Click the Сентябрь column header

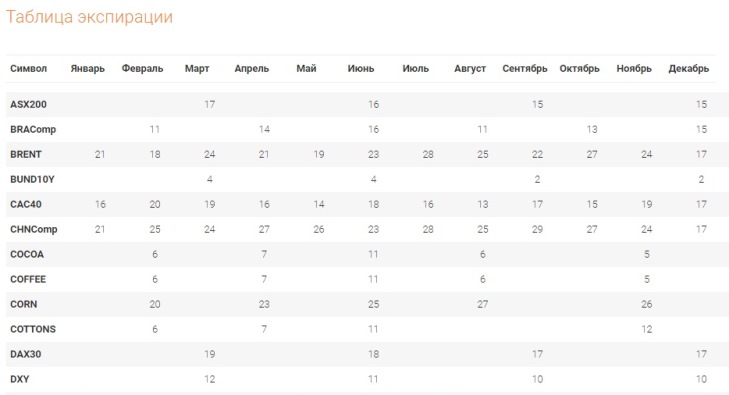click(524, 69)
